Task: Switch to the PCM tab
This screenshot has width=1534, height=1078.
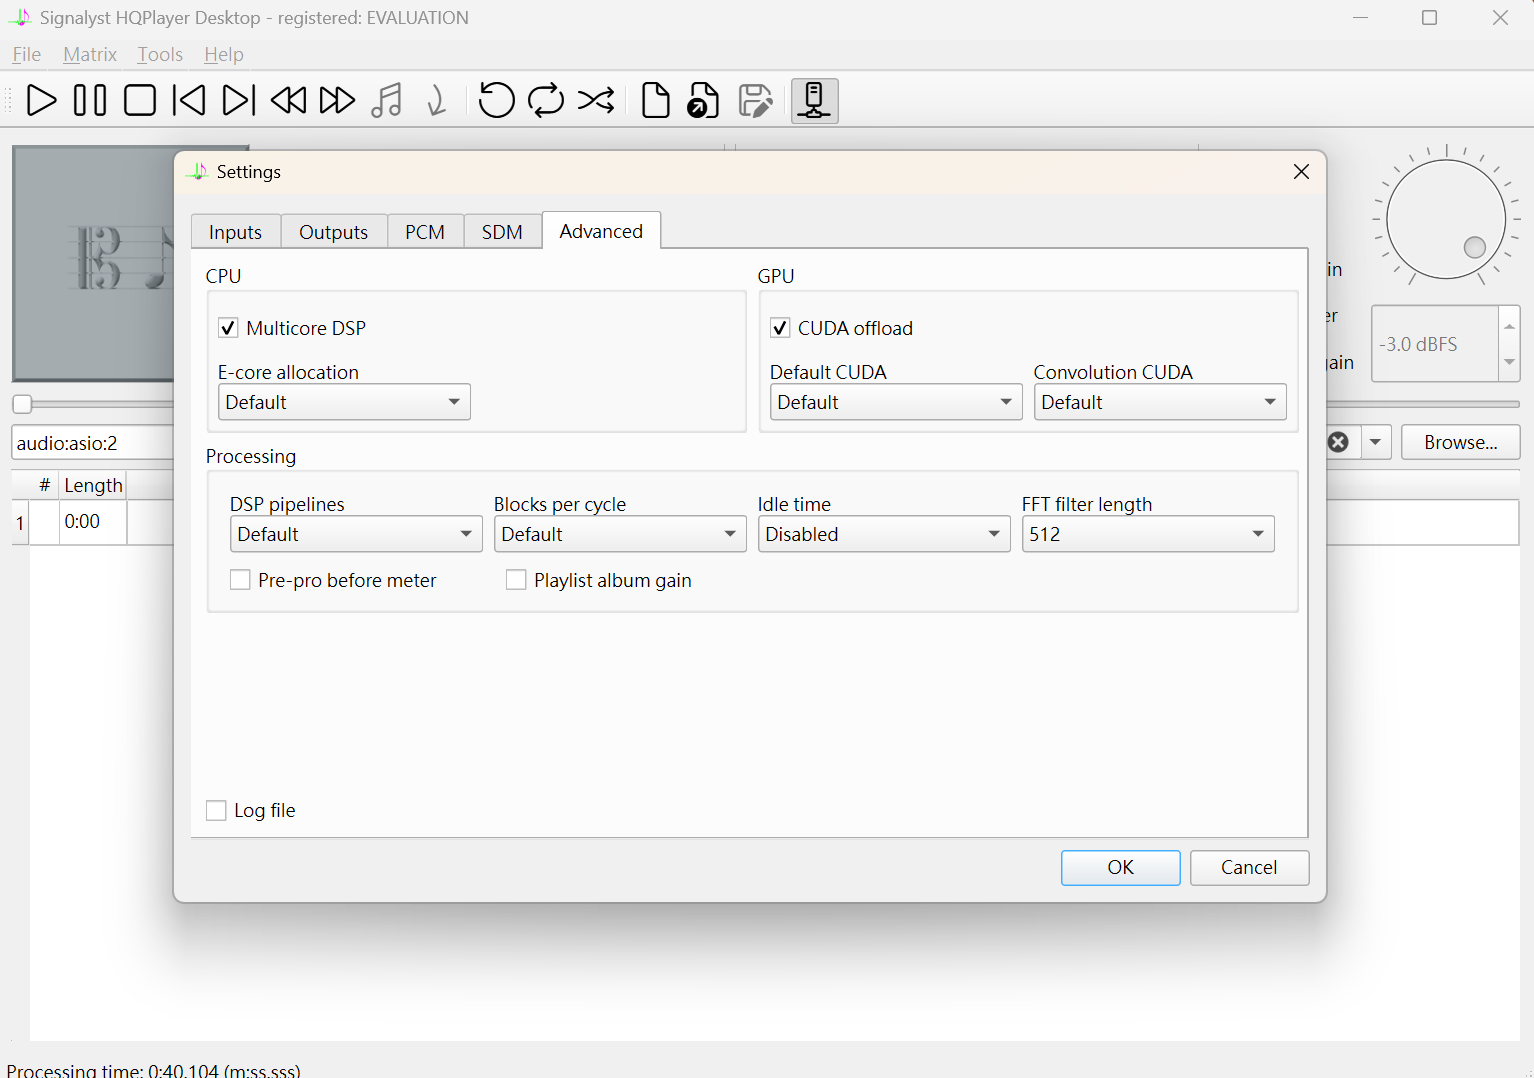Action: tap(425, 232)
